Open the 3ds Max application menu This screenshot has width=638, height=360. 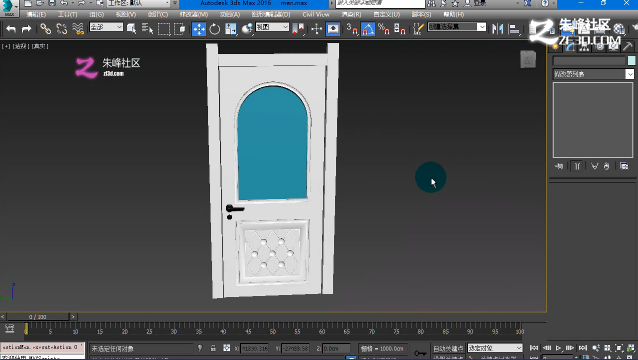click(8, 7)
